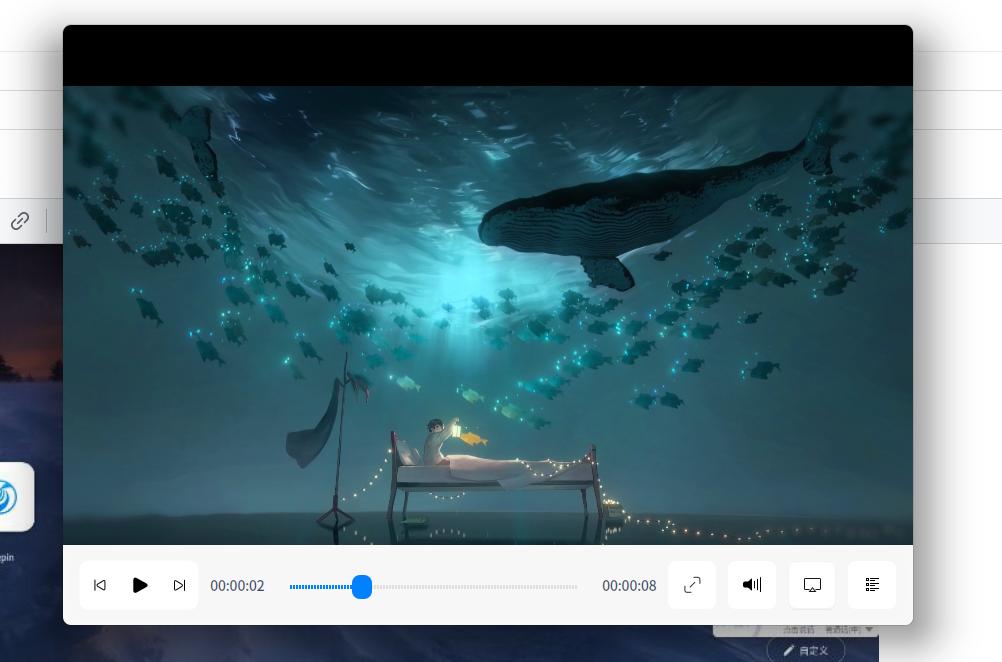
Task: Skip to the next video
Action: pyautogui.click(x=180, y=585)
